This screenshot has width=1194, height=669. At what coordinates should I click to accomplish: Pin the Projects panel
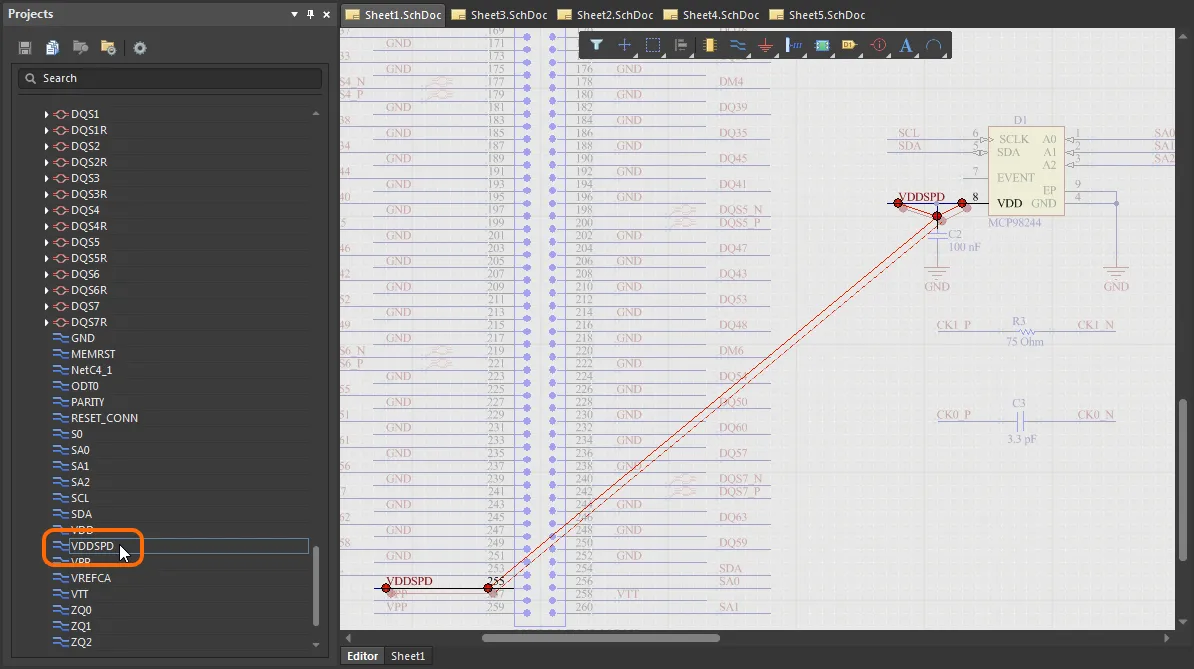point(310,14)
